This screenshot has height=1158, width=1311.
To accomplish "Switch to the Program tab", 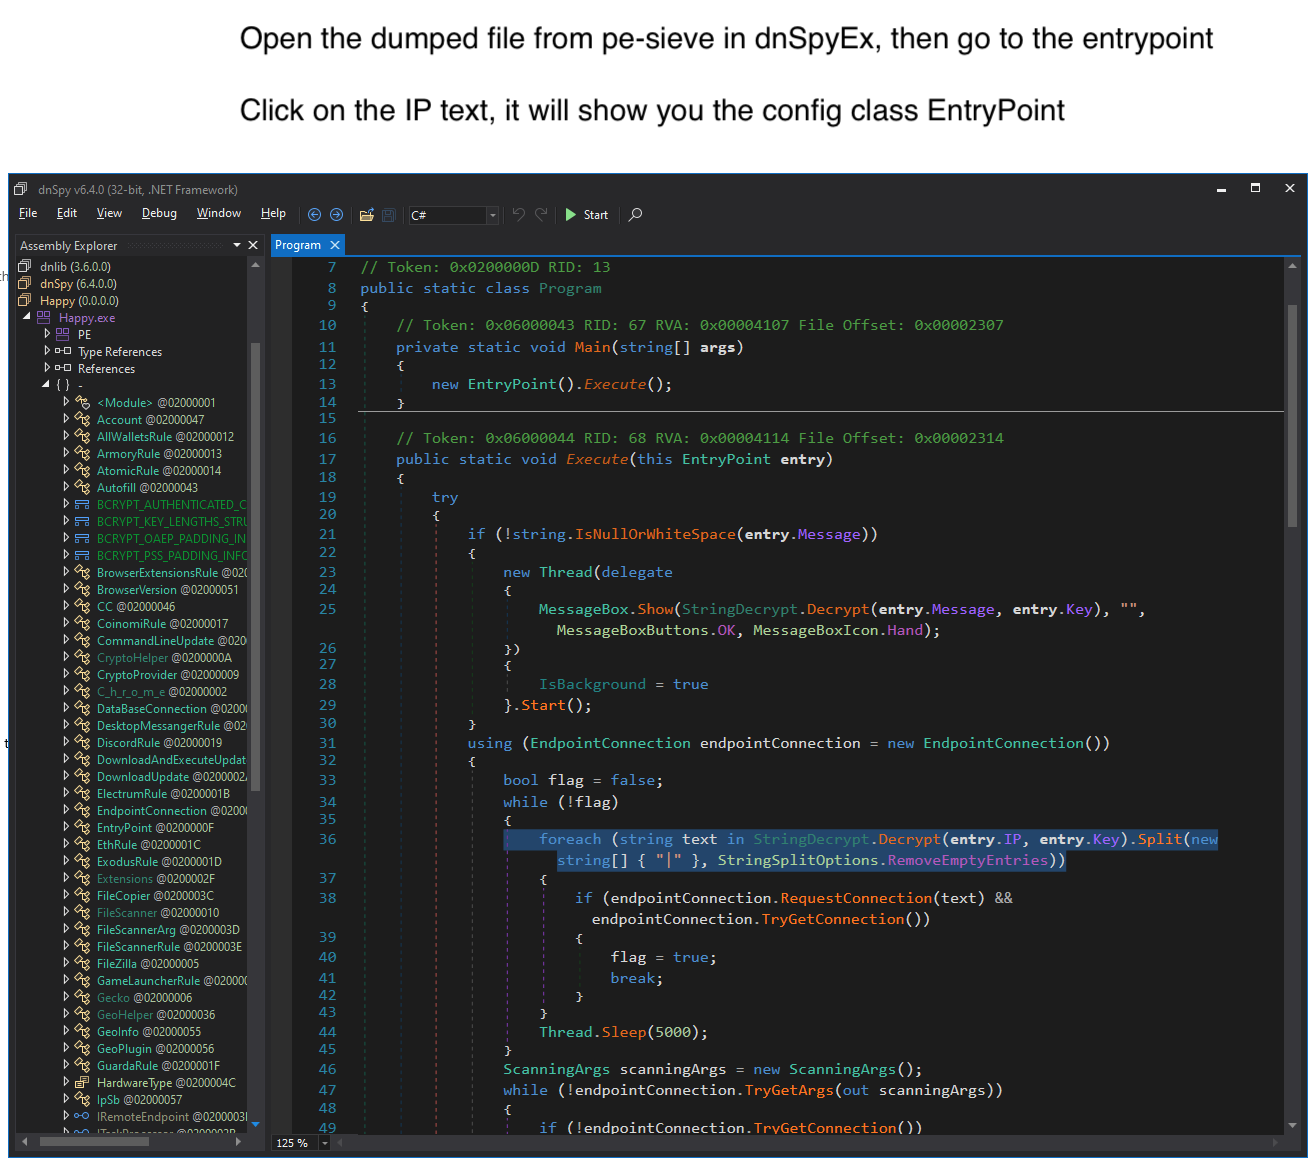I will pos(298,245).
